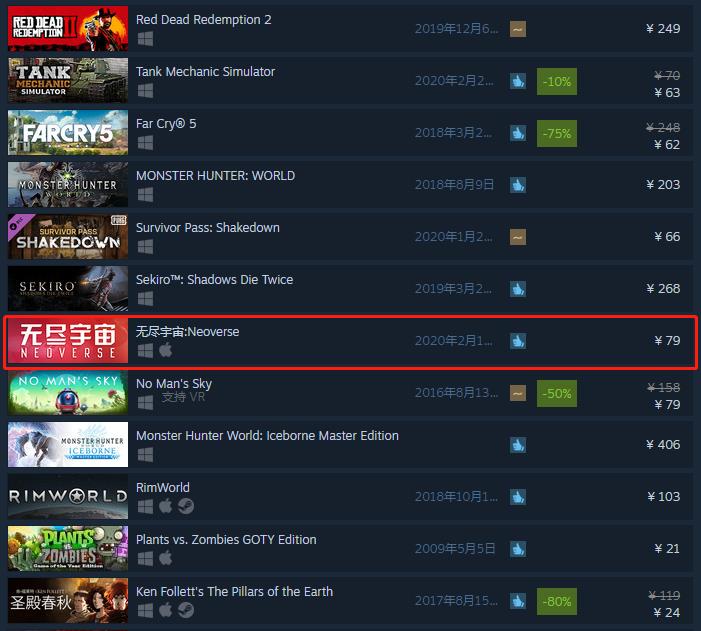The width and height of the screenshot is (701, 631).
Task: Open the Neoverse red banner thumbnail
Action: pyautogui.click(x=68, y=341)
